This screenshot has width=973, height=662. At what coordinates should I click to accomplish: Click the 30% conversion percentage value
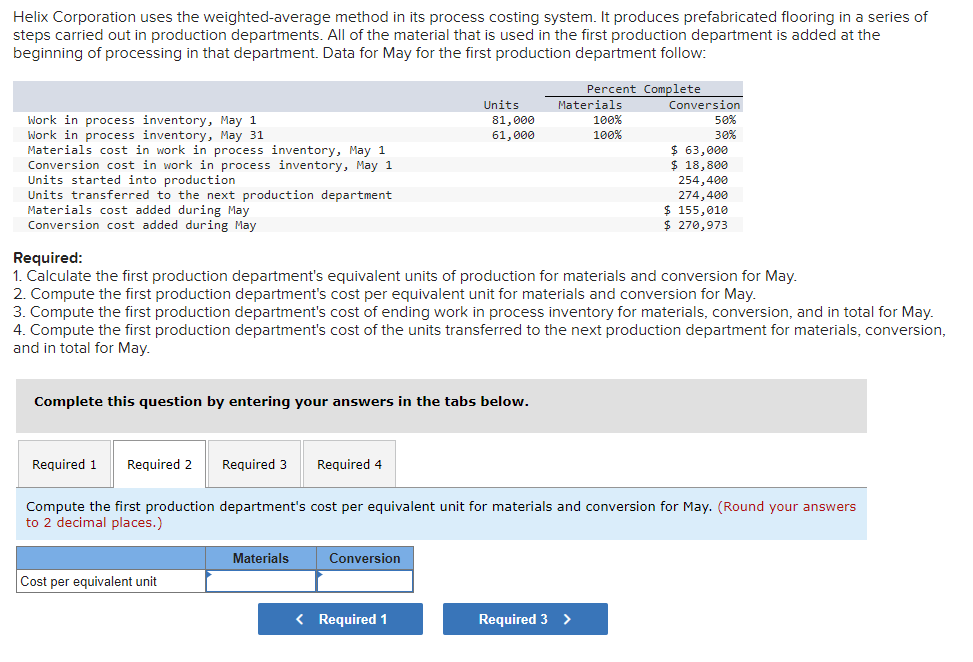[725, 135]
